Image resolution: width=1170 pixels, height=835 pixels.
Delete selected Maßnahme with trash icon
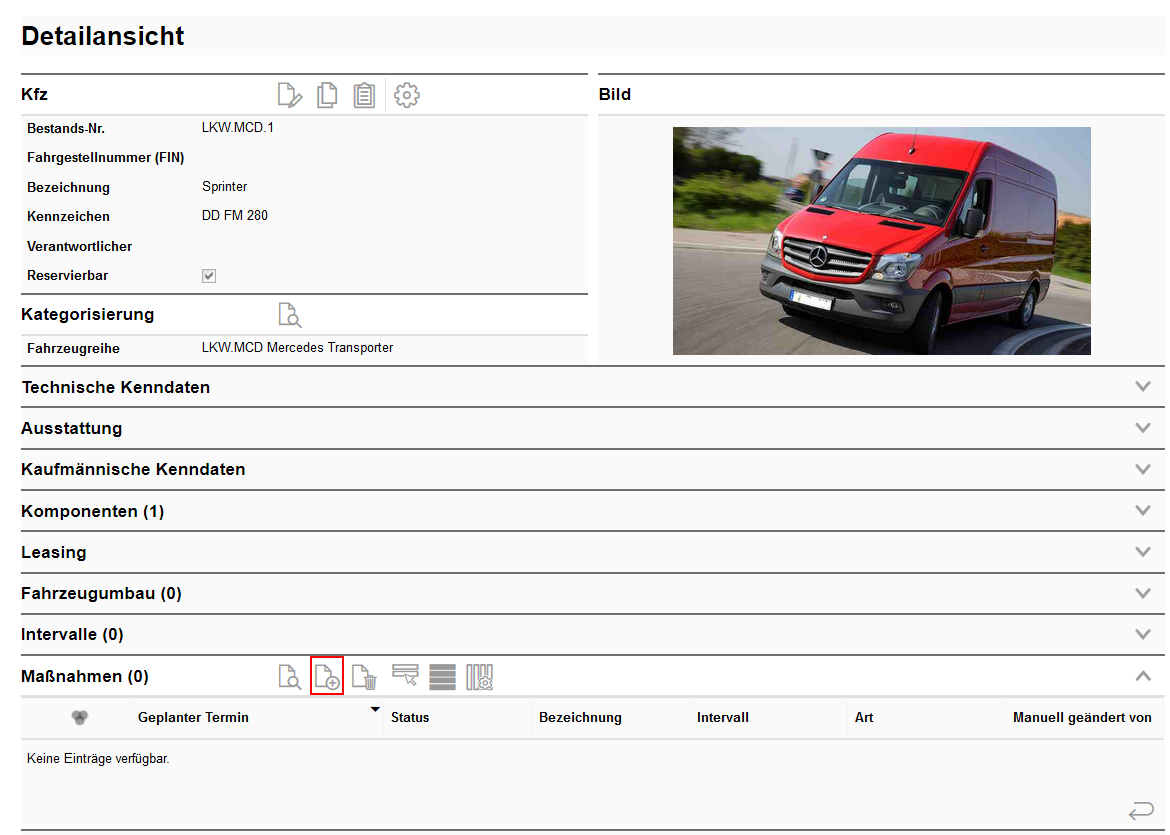[364, 677]
